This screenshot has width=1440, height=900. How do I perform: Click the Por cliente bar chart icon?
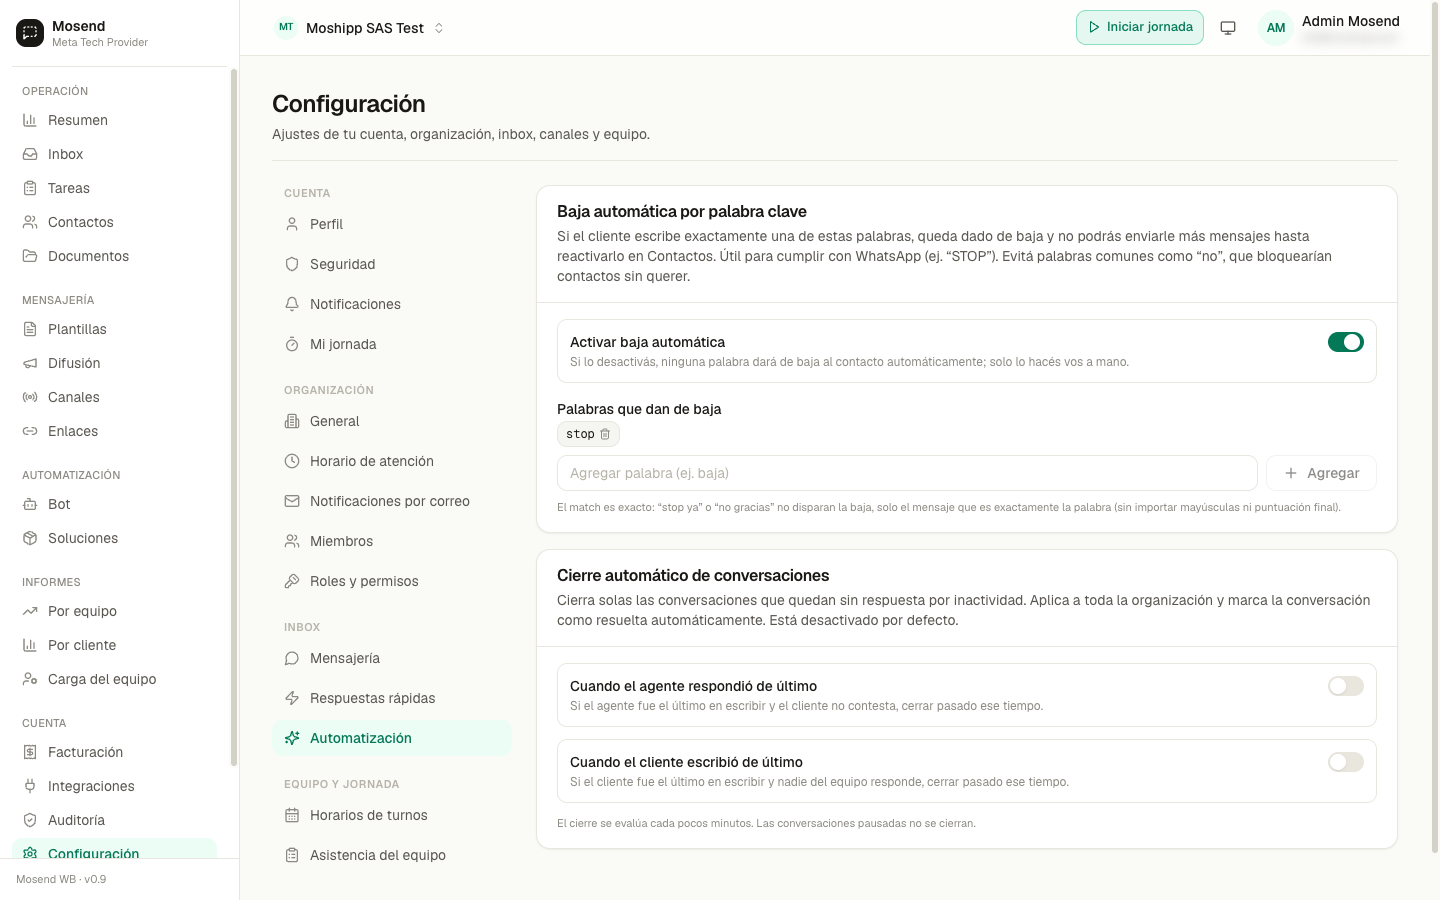(x=30, y=645)
